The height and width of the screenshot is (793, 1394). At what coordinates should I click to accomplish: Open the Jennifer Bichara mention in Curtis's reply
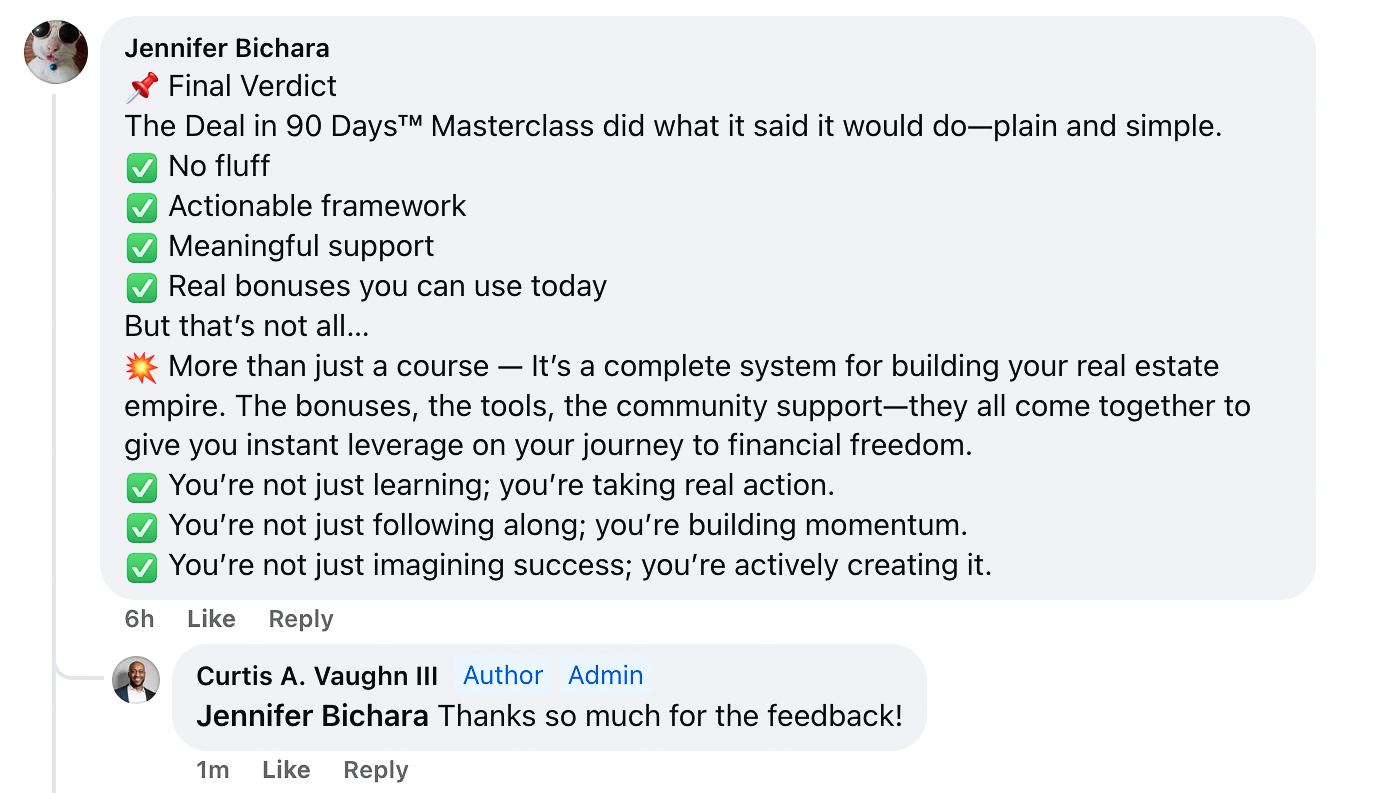click(313, 716)
